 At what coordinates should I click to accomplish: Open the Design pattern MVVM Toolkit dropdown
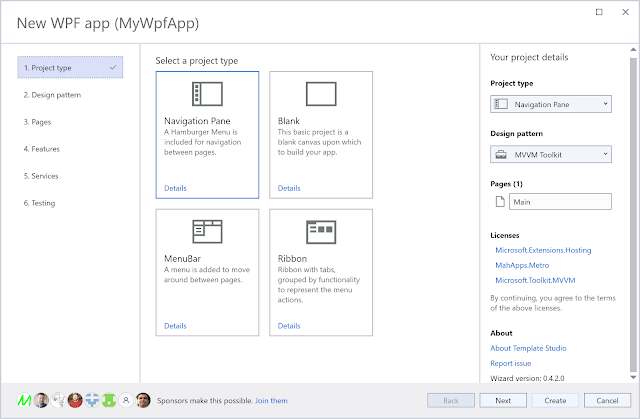(x=551, y=154)
